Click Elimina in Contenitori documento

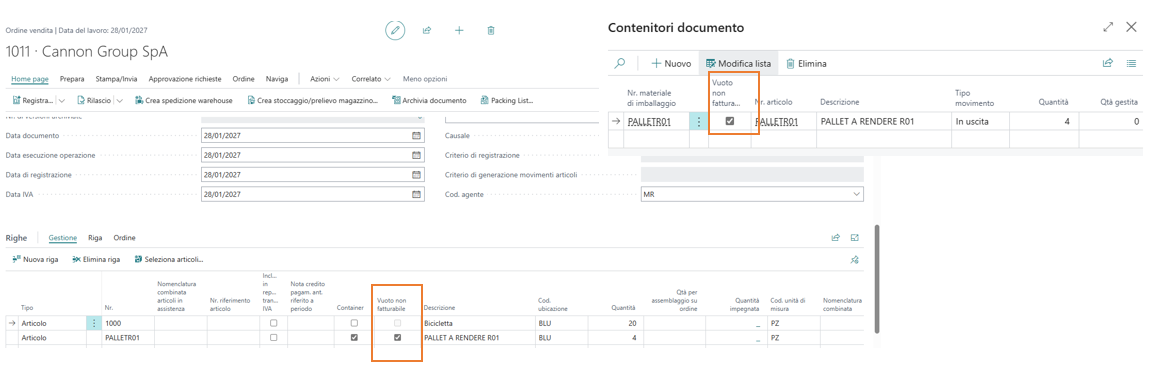(x=806, y=64)
